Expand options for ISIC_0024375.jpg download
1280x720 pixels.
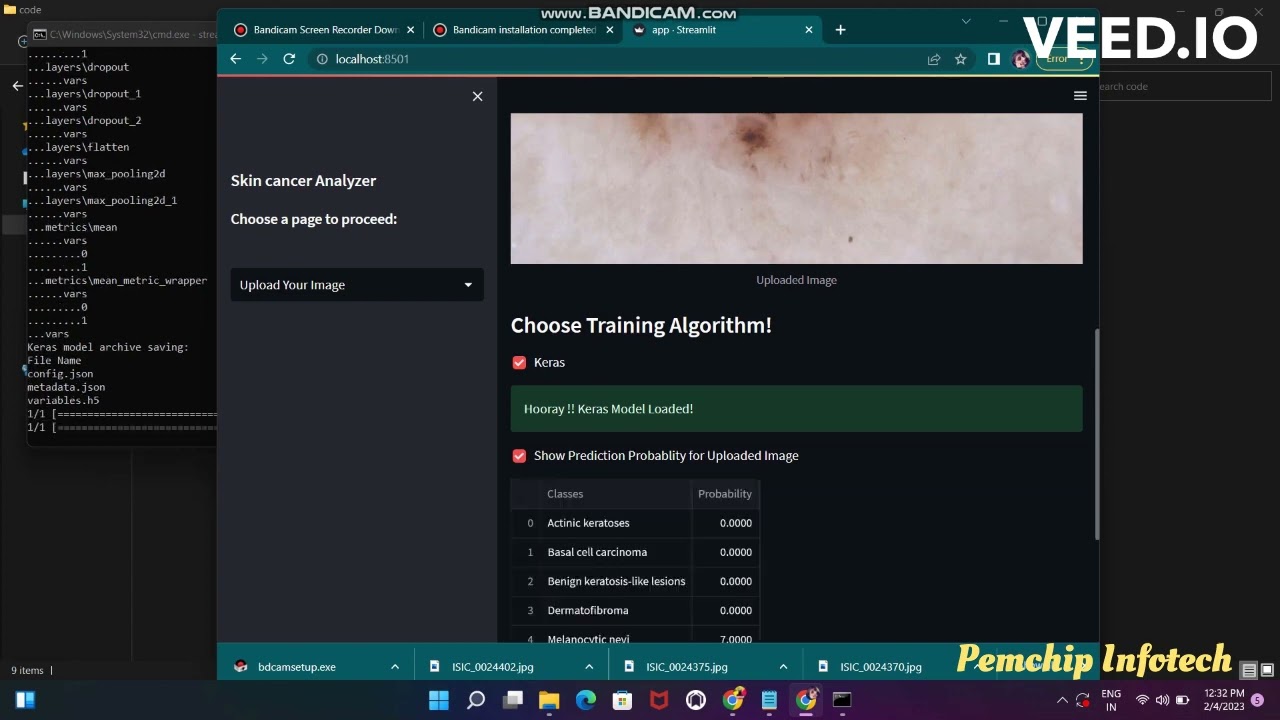coord(783,667)
